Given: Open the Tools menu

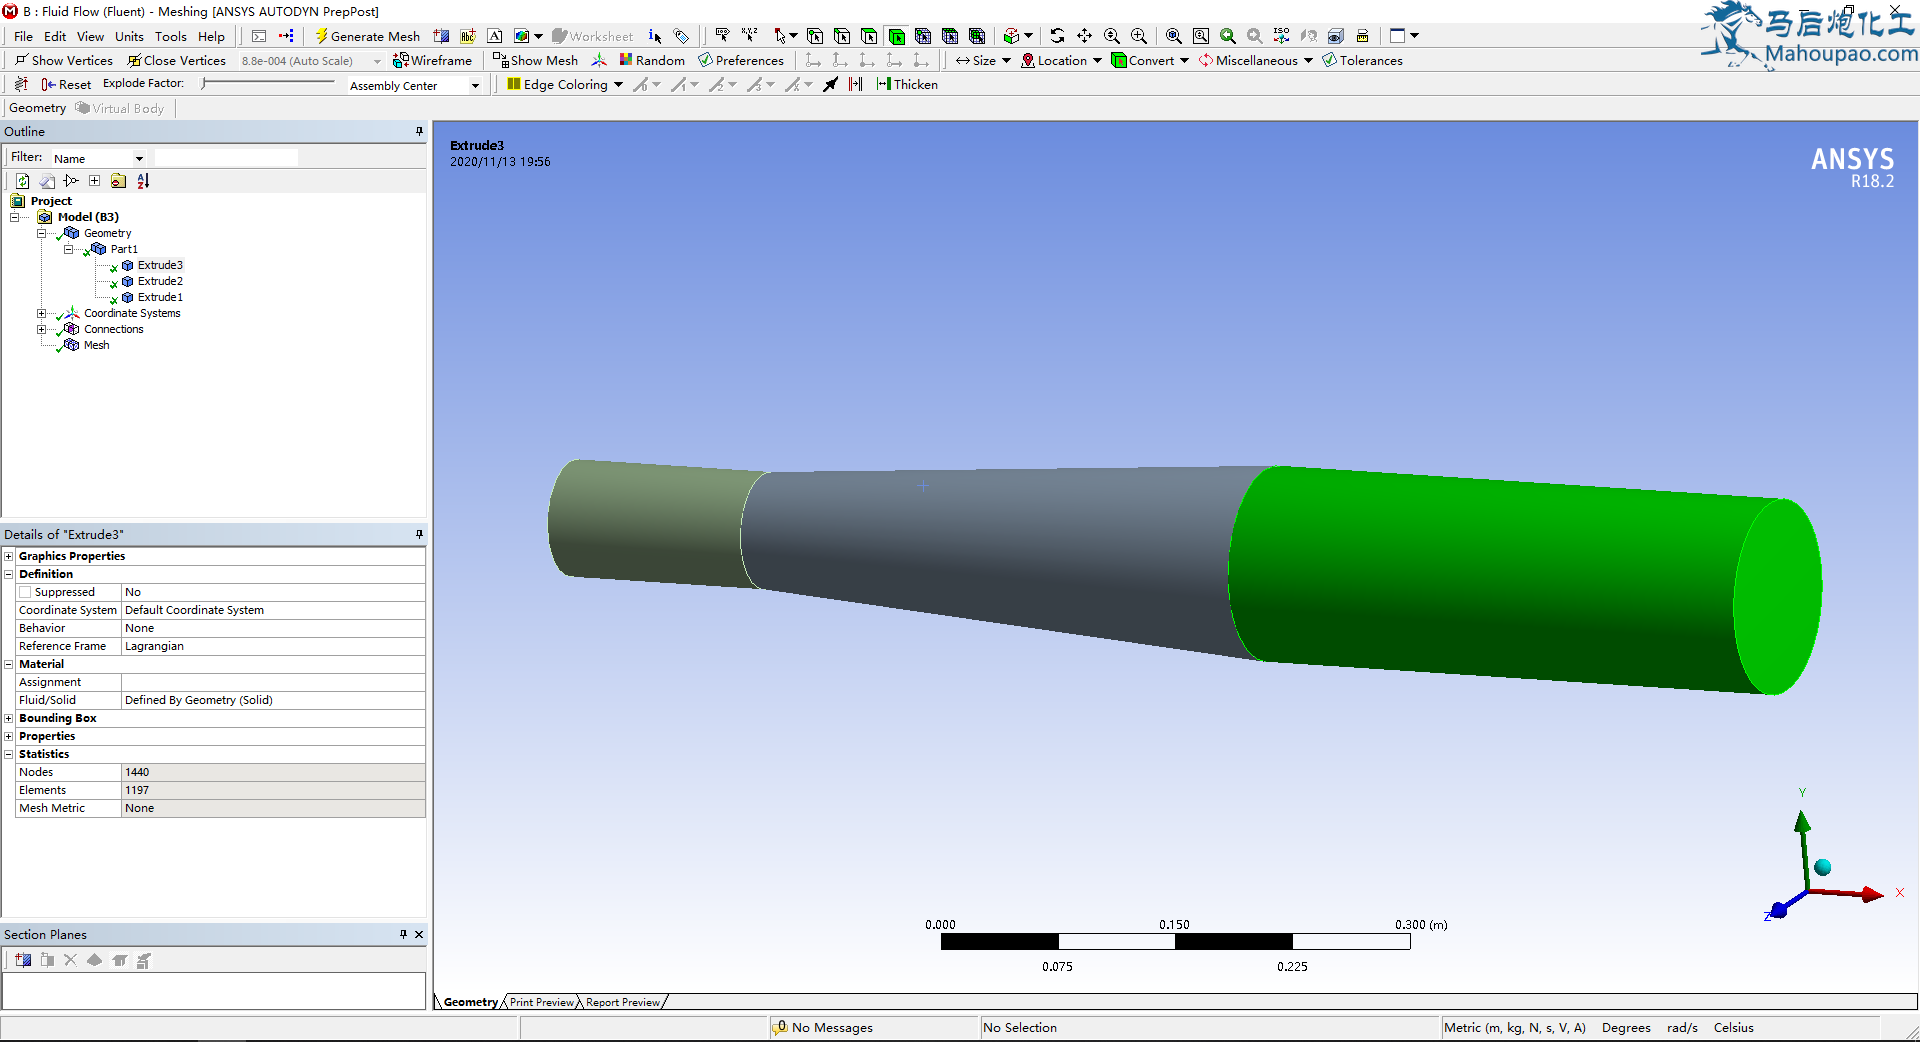Looking at the screenshot, I should [171, 36].
